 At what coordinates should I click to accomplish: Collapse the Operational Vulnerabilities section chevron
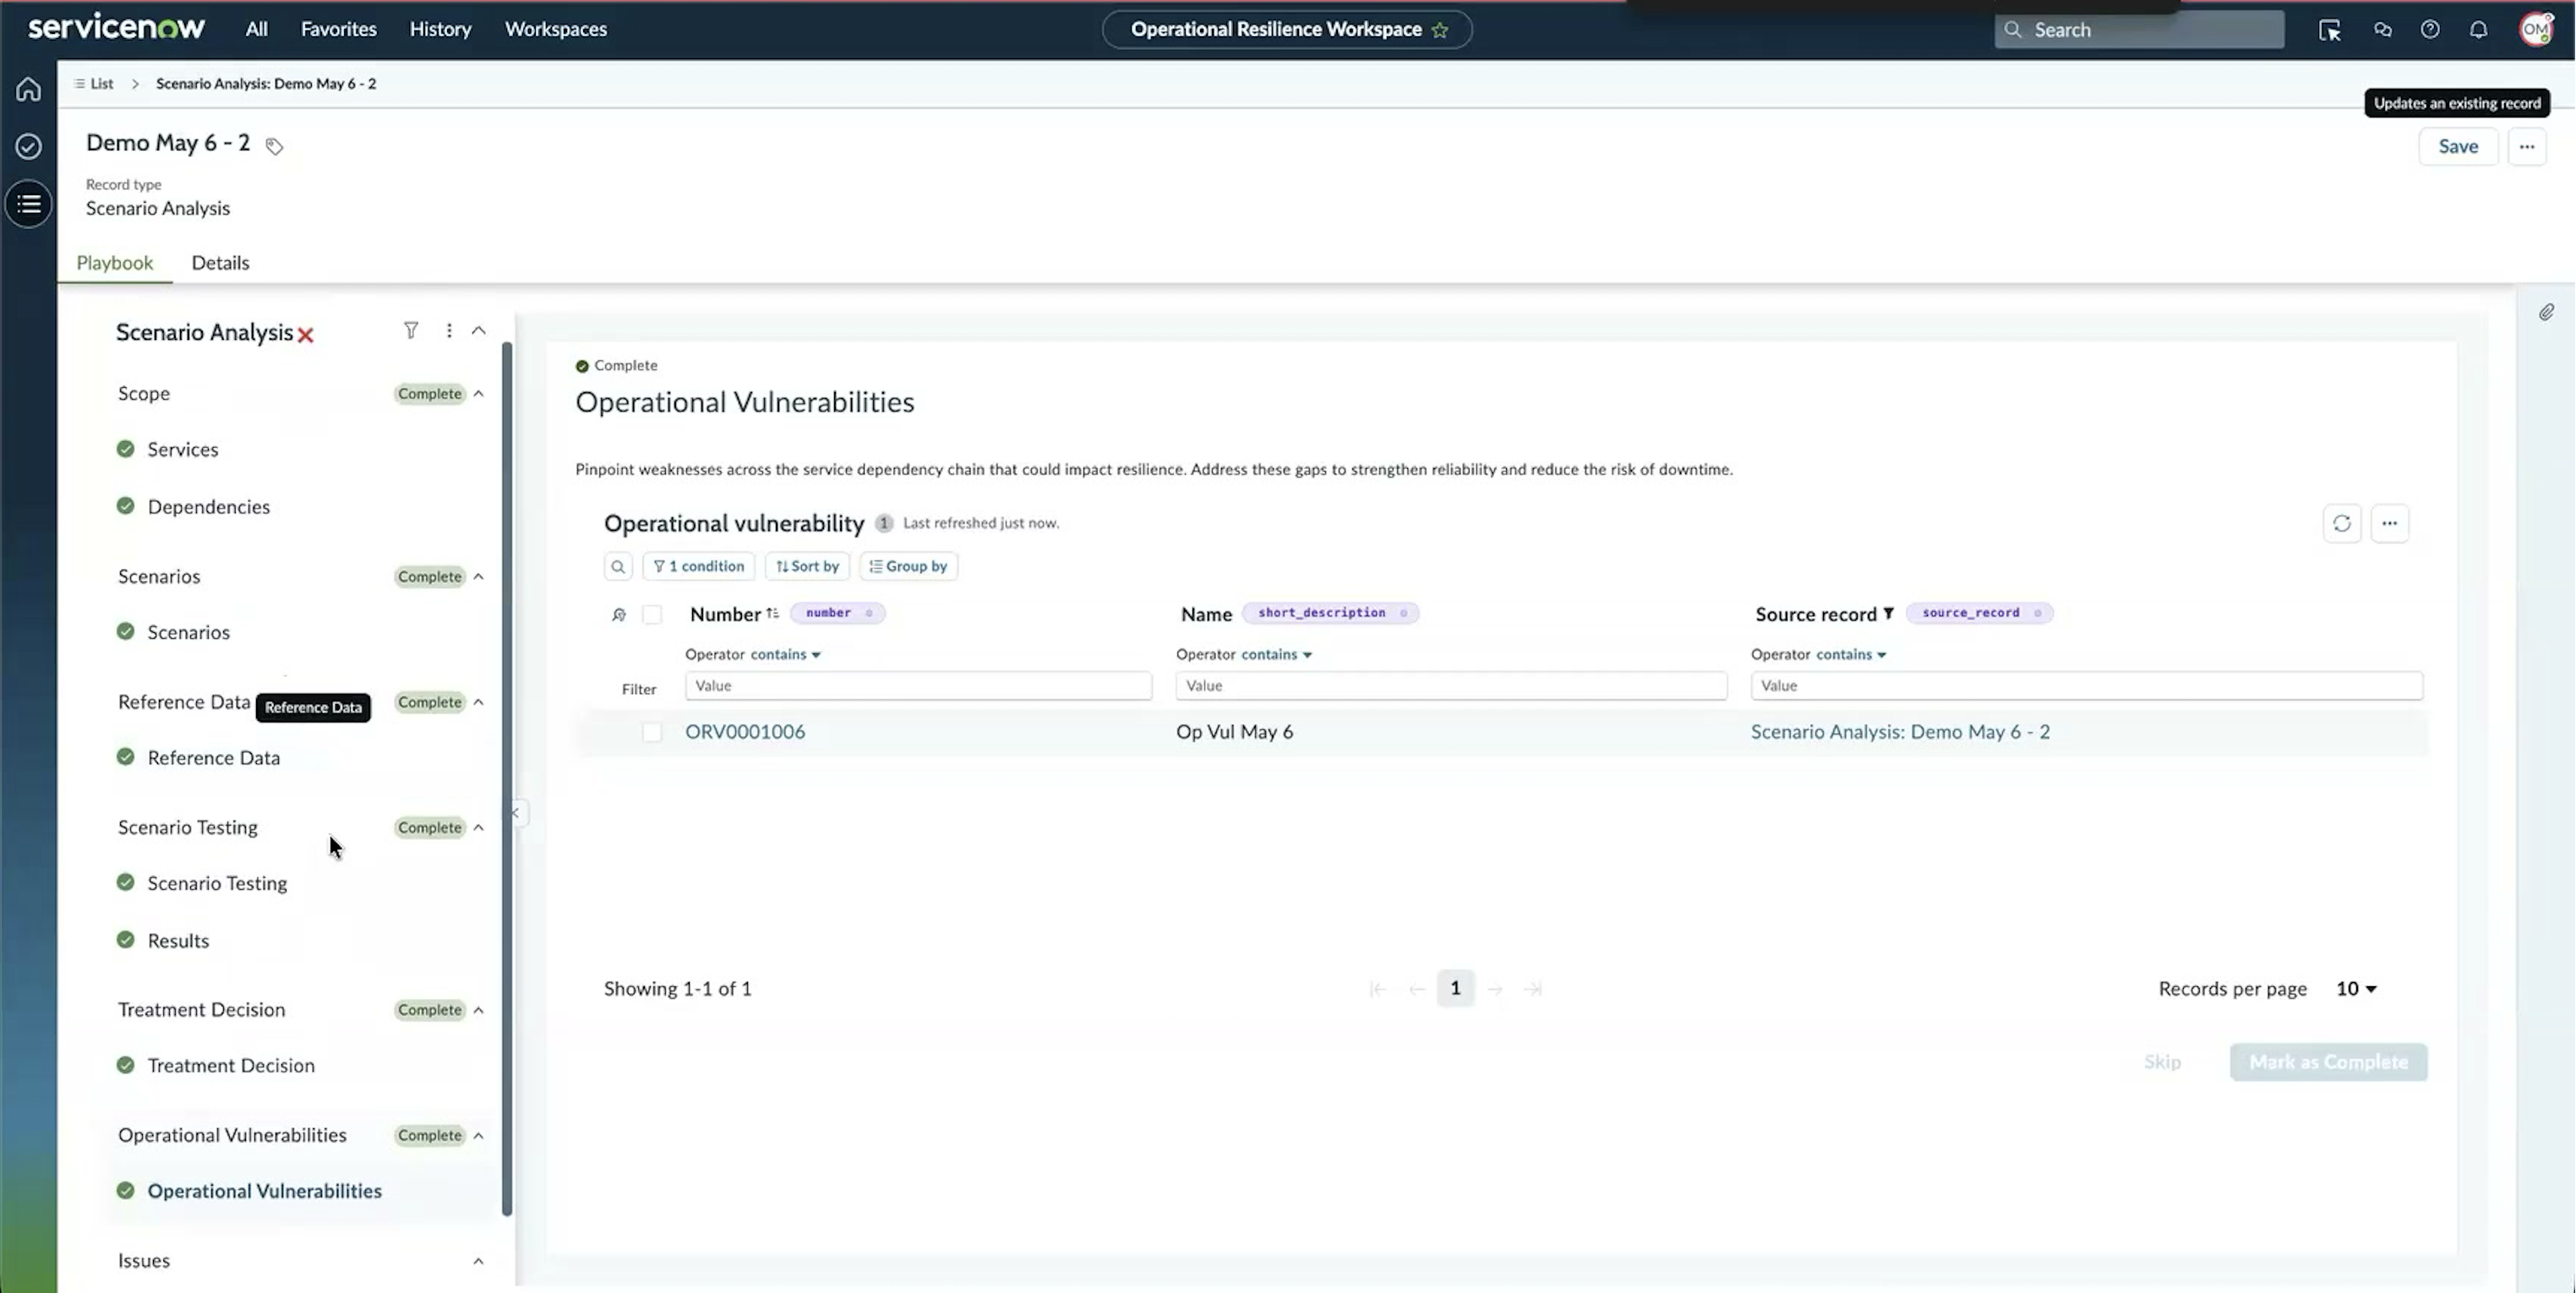(x=479, y=1135)
